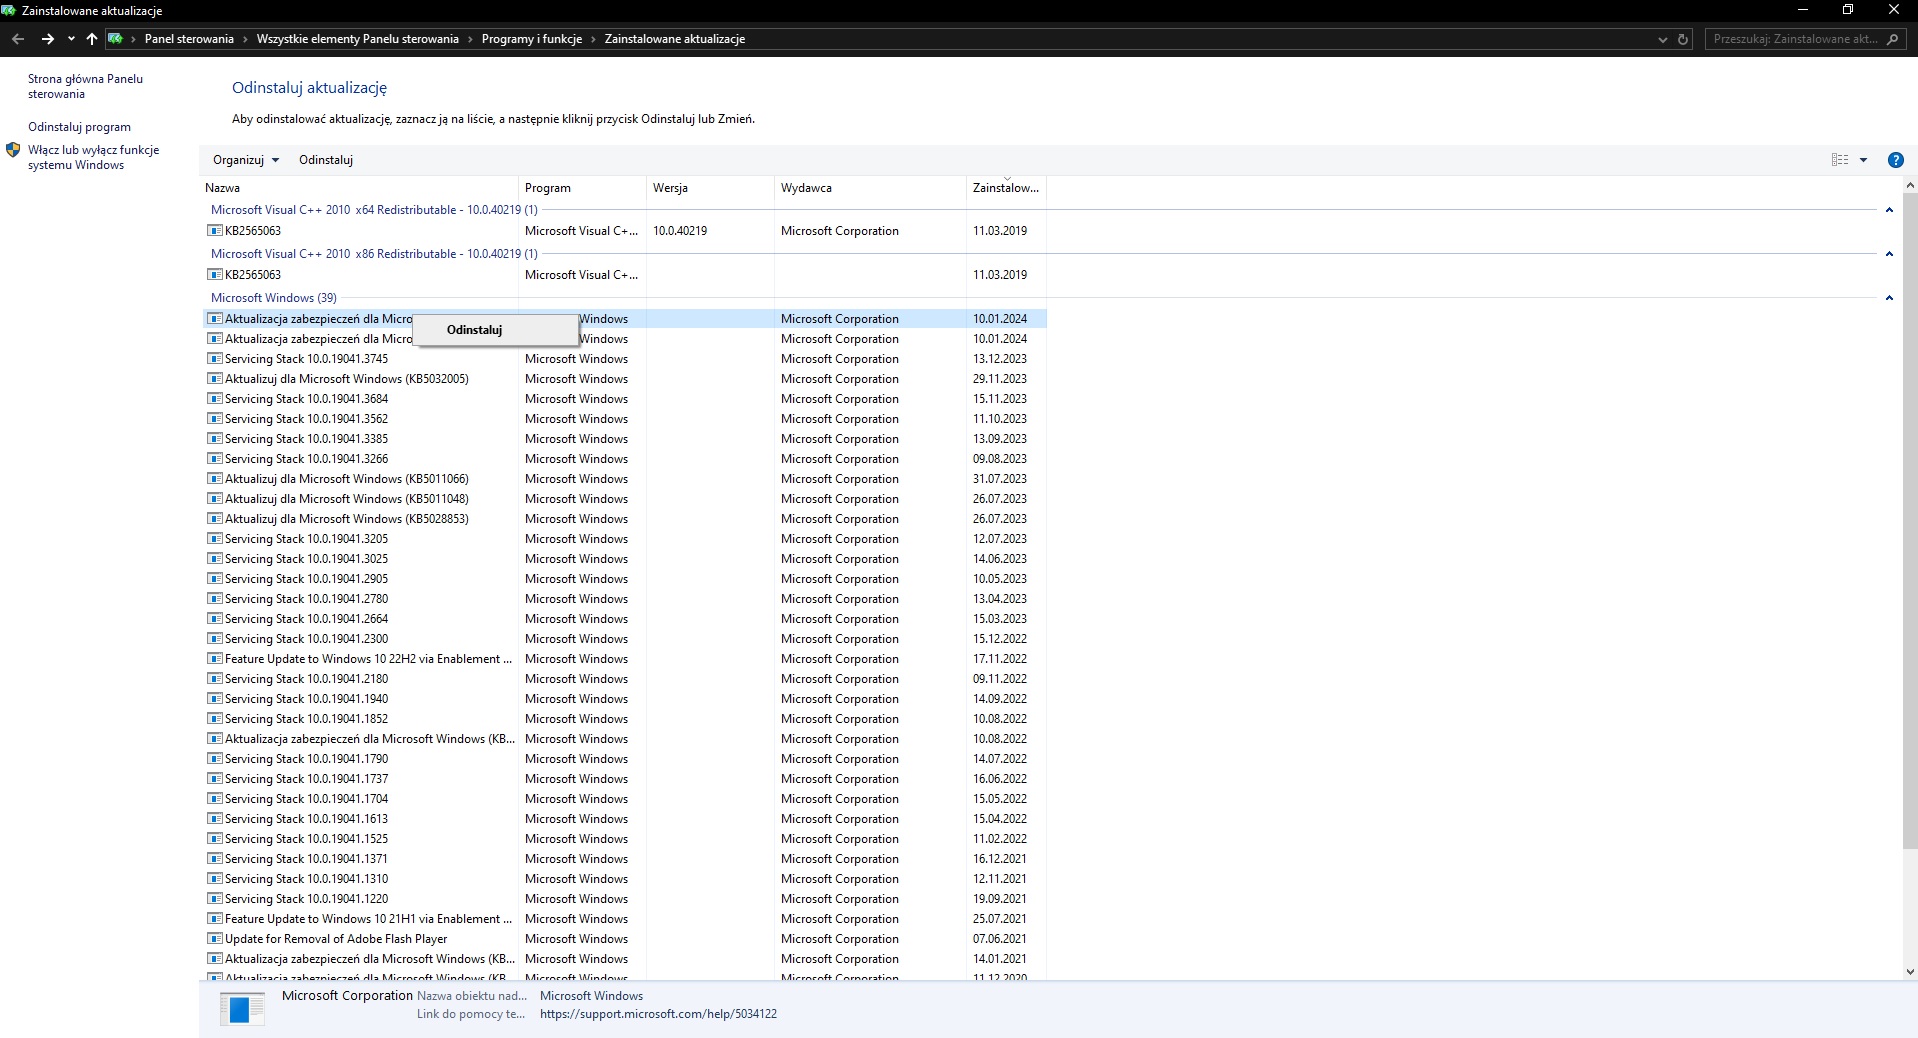Click the back navigation arrow
Viewport: 1918px width, 1038px height.
(17, 39)
